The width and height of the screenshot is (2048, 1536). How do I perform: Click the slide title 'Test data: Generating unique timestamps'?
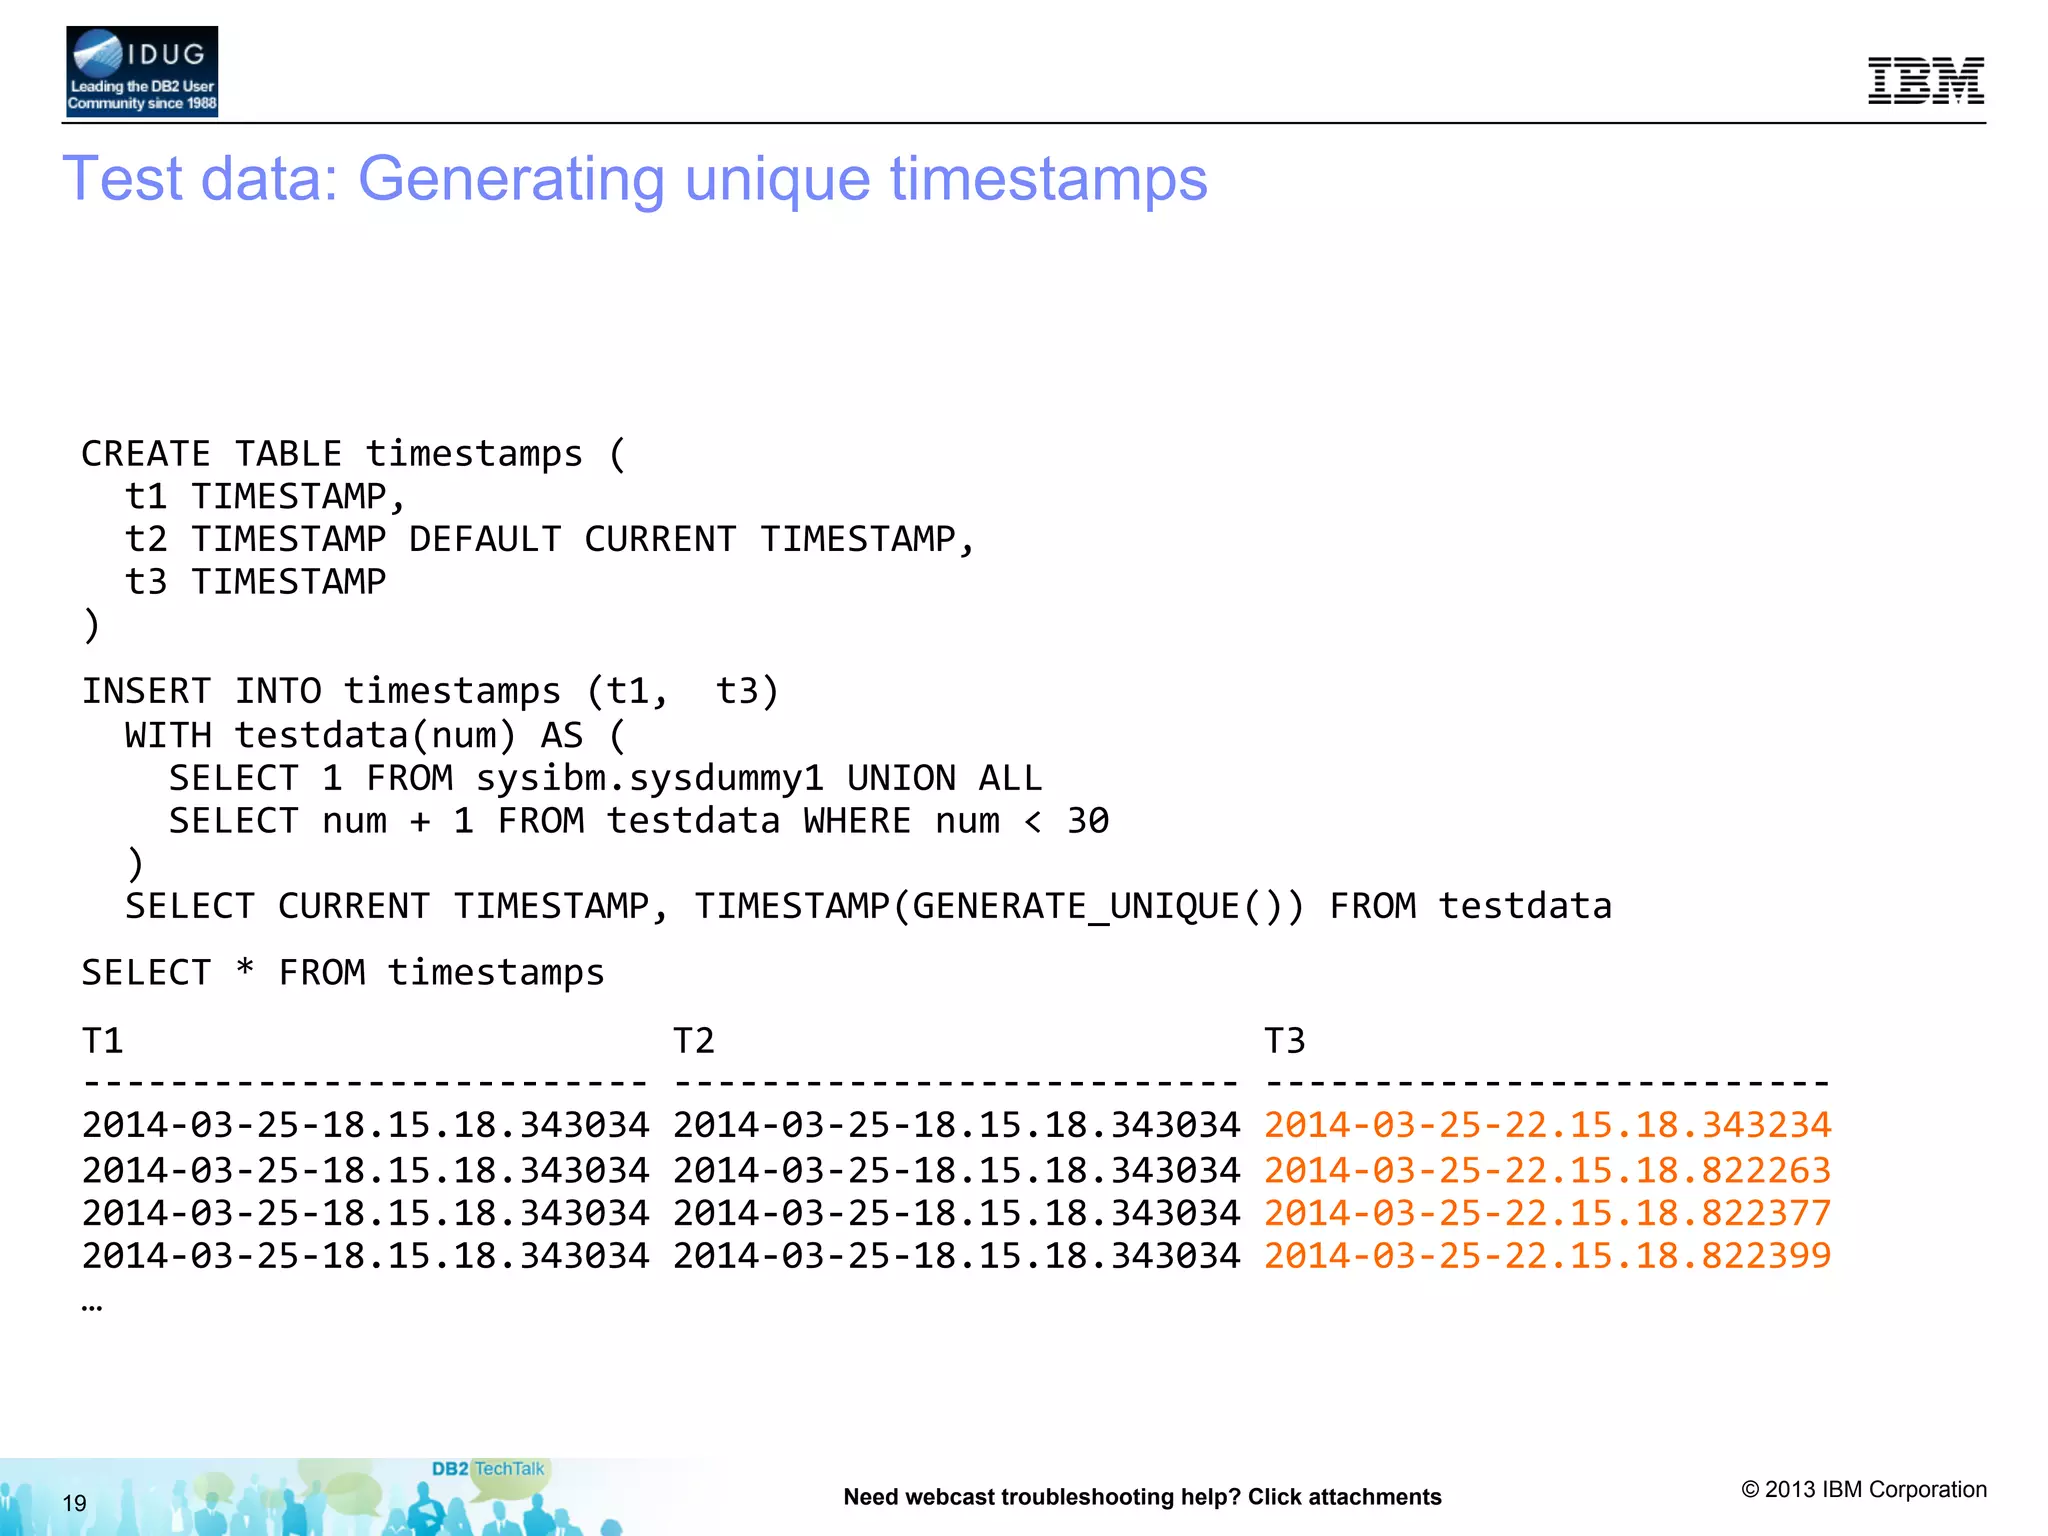tap(635, 179)
